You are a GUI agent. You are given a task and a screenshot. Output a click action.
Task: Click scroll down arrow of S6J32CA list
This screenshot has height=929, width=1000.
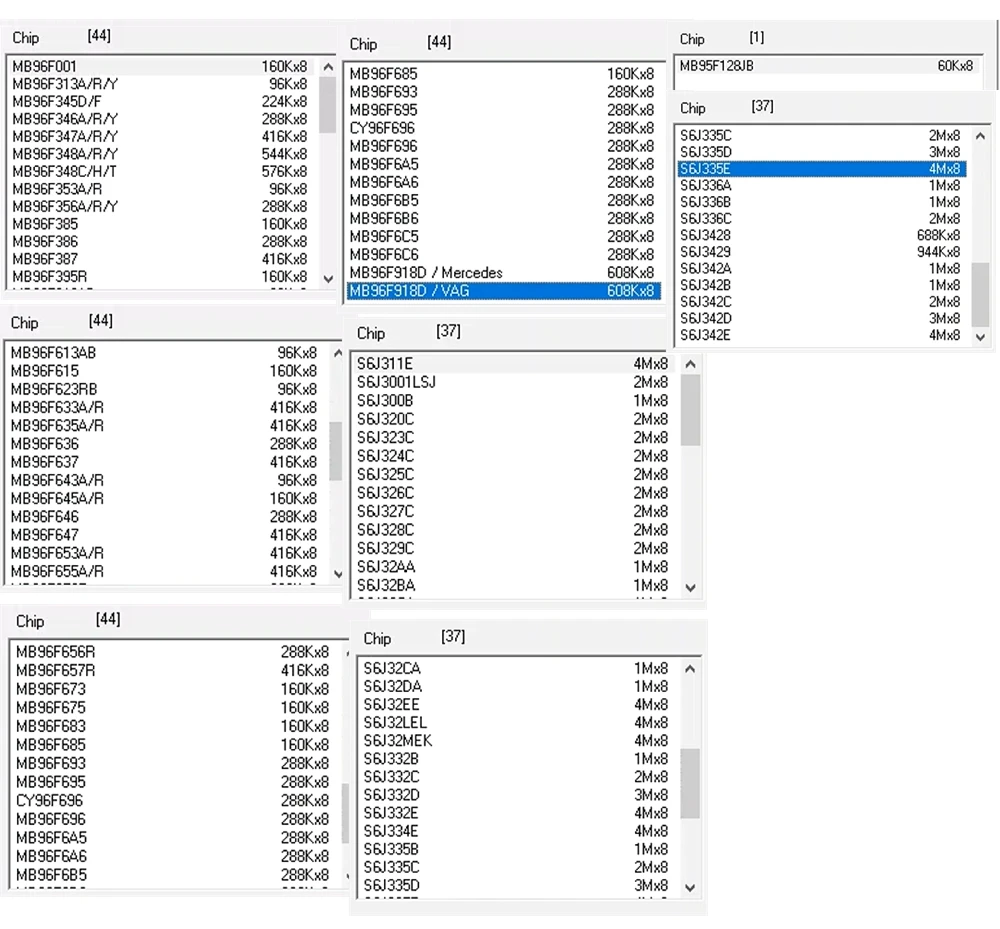(x=691, y=887)
